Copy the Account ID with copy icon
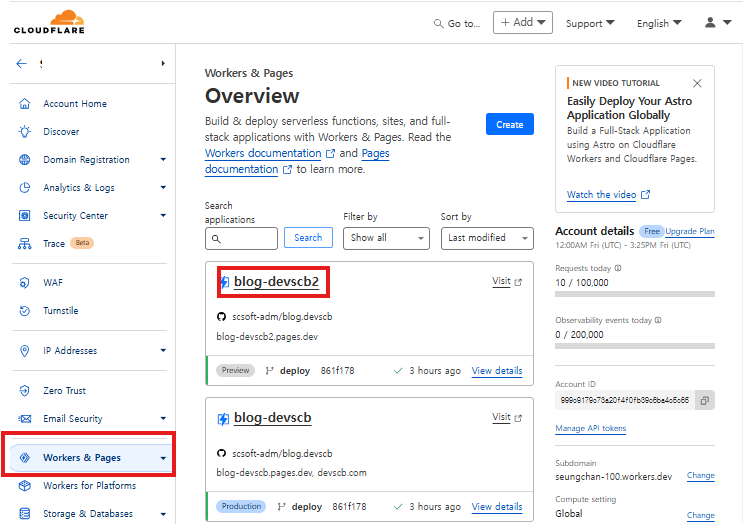The height and width of the screenshot is (524, 743). coord(705,400)
